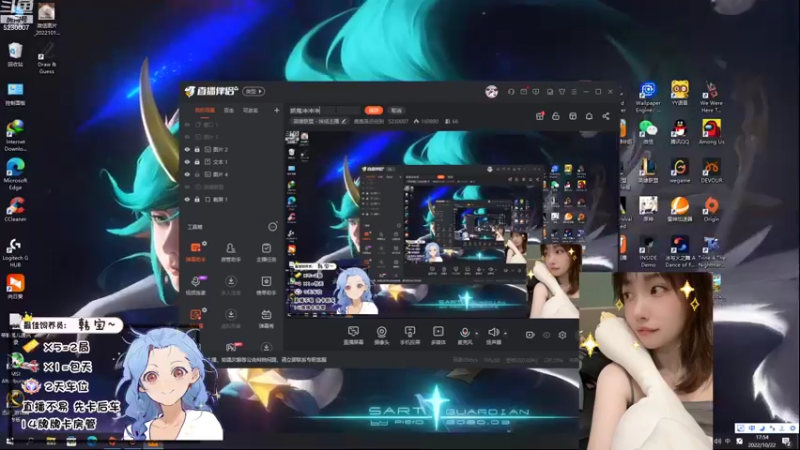
Task: Open Windows Start button on taskbar
Action: 9,441
